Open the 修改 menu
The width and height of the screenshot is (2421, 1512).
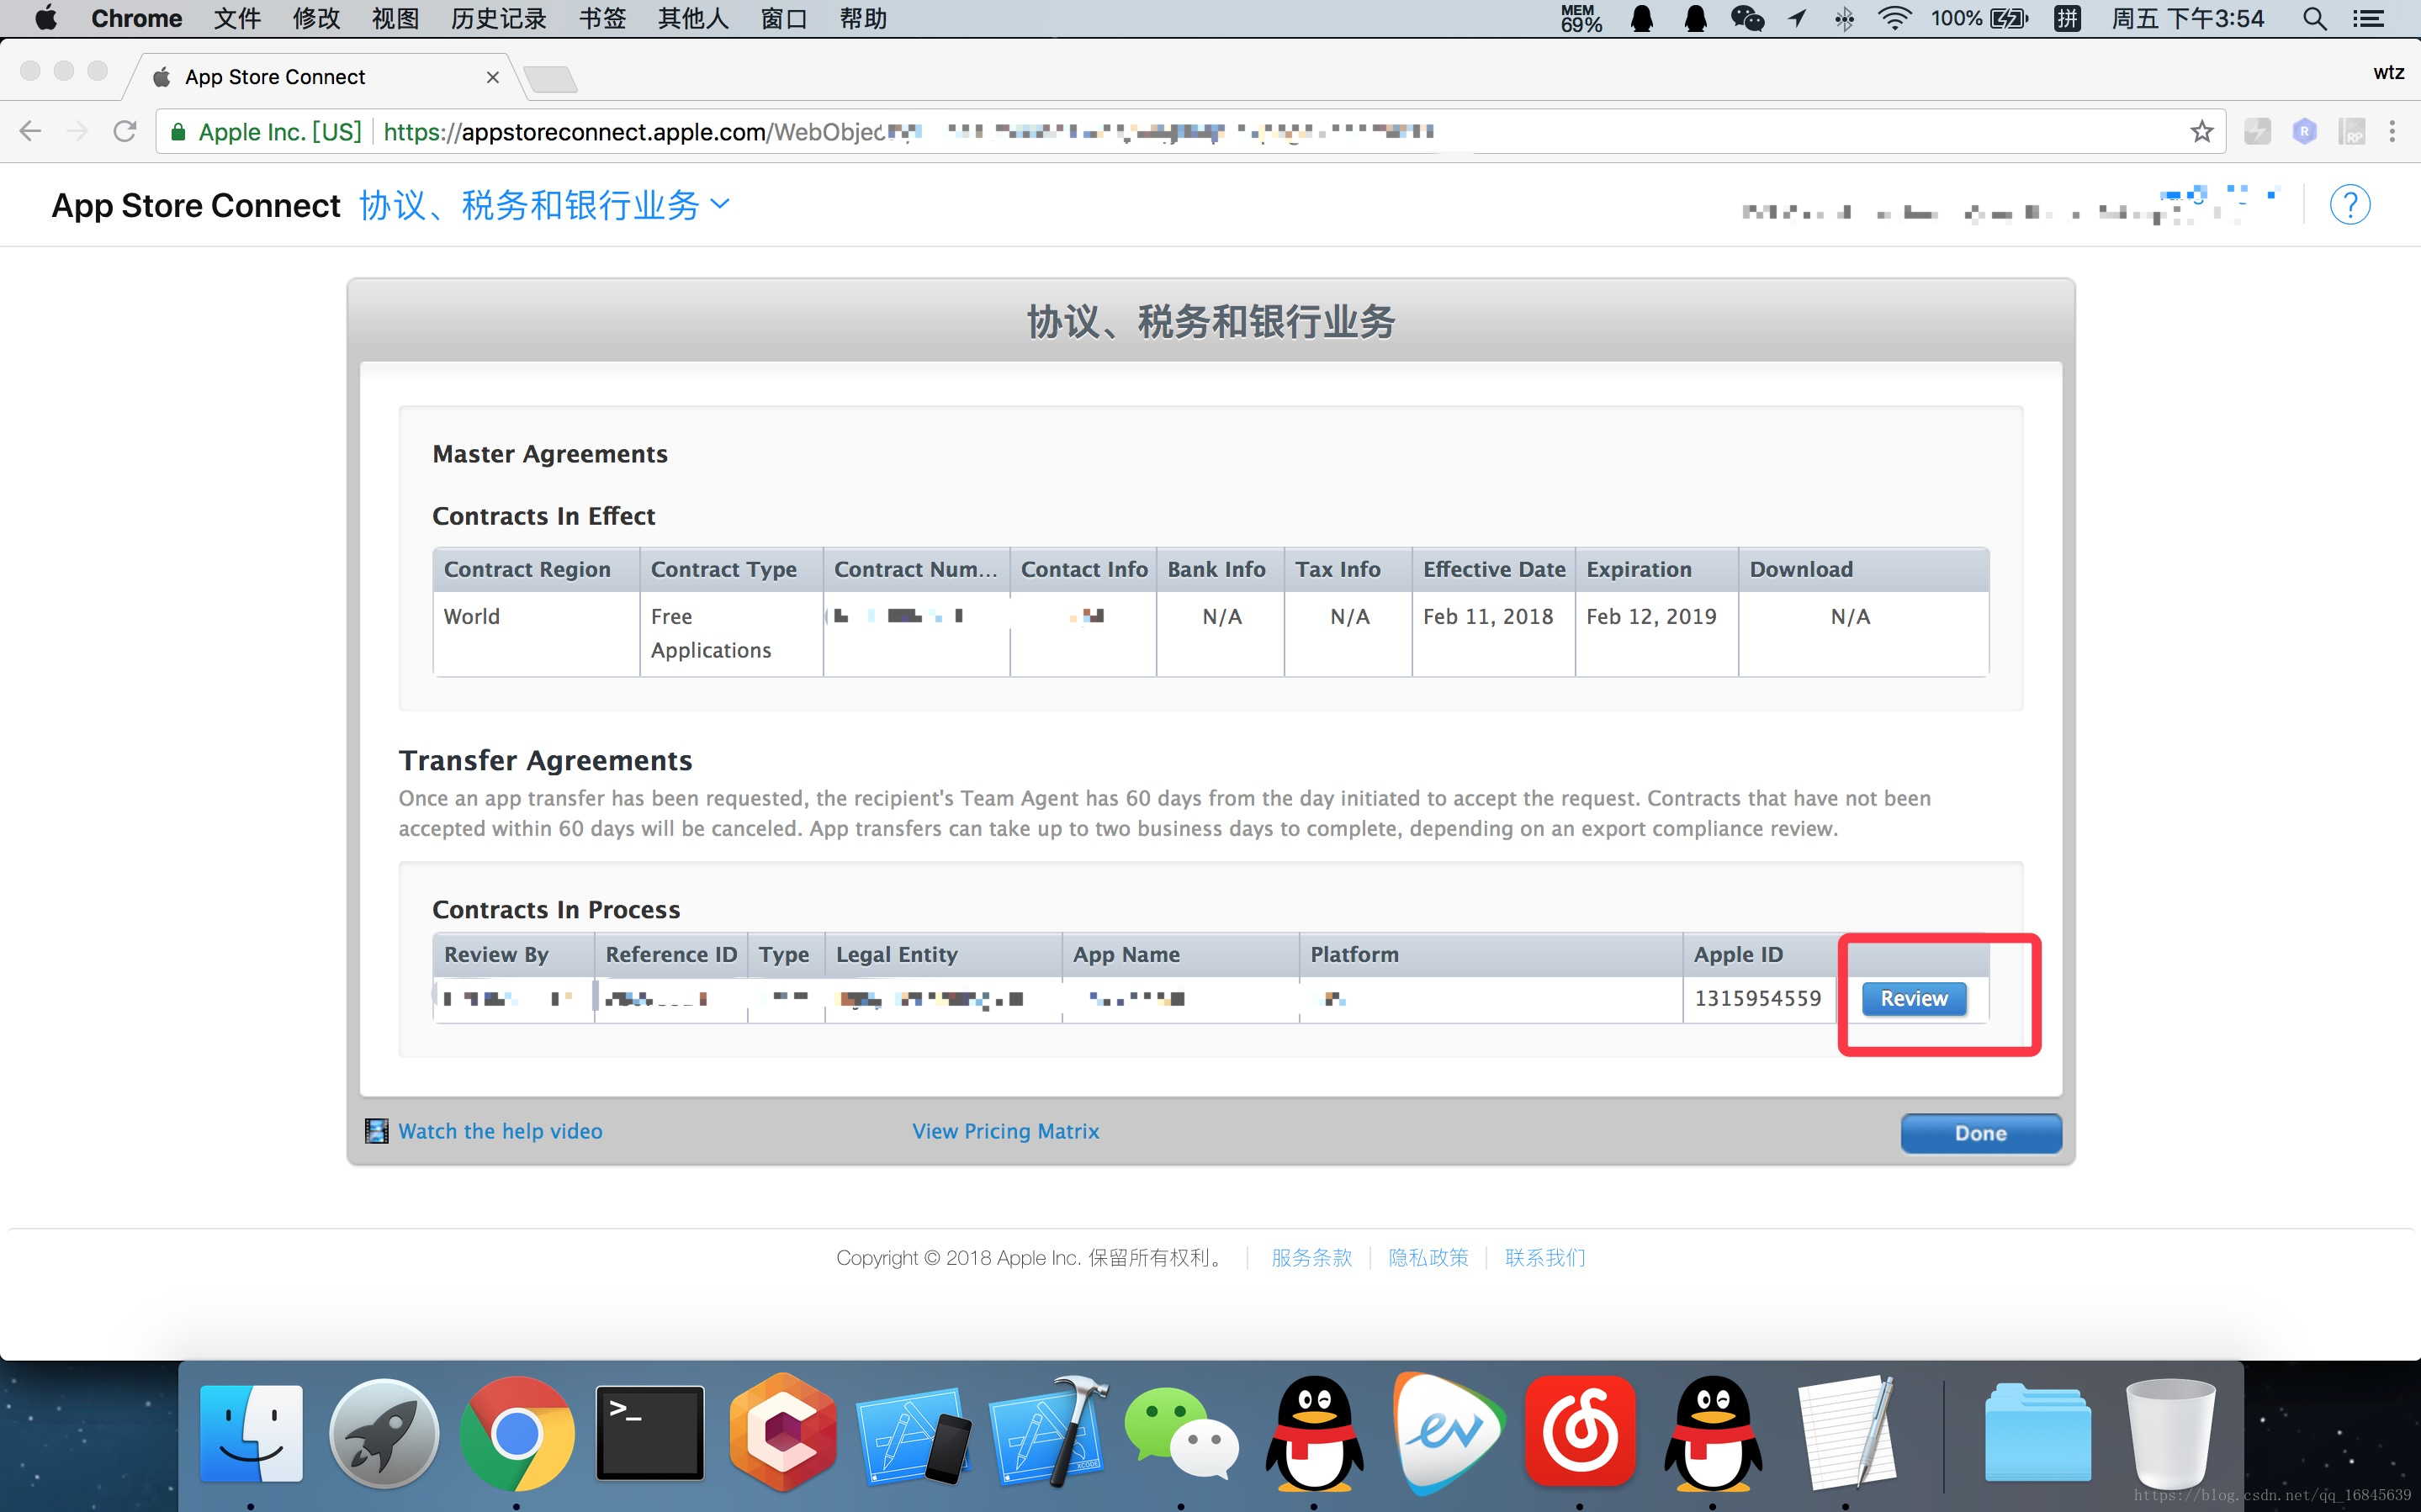(316, 18)
